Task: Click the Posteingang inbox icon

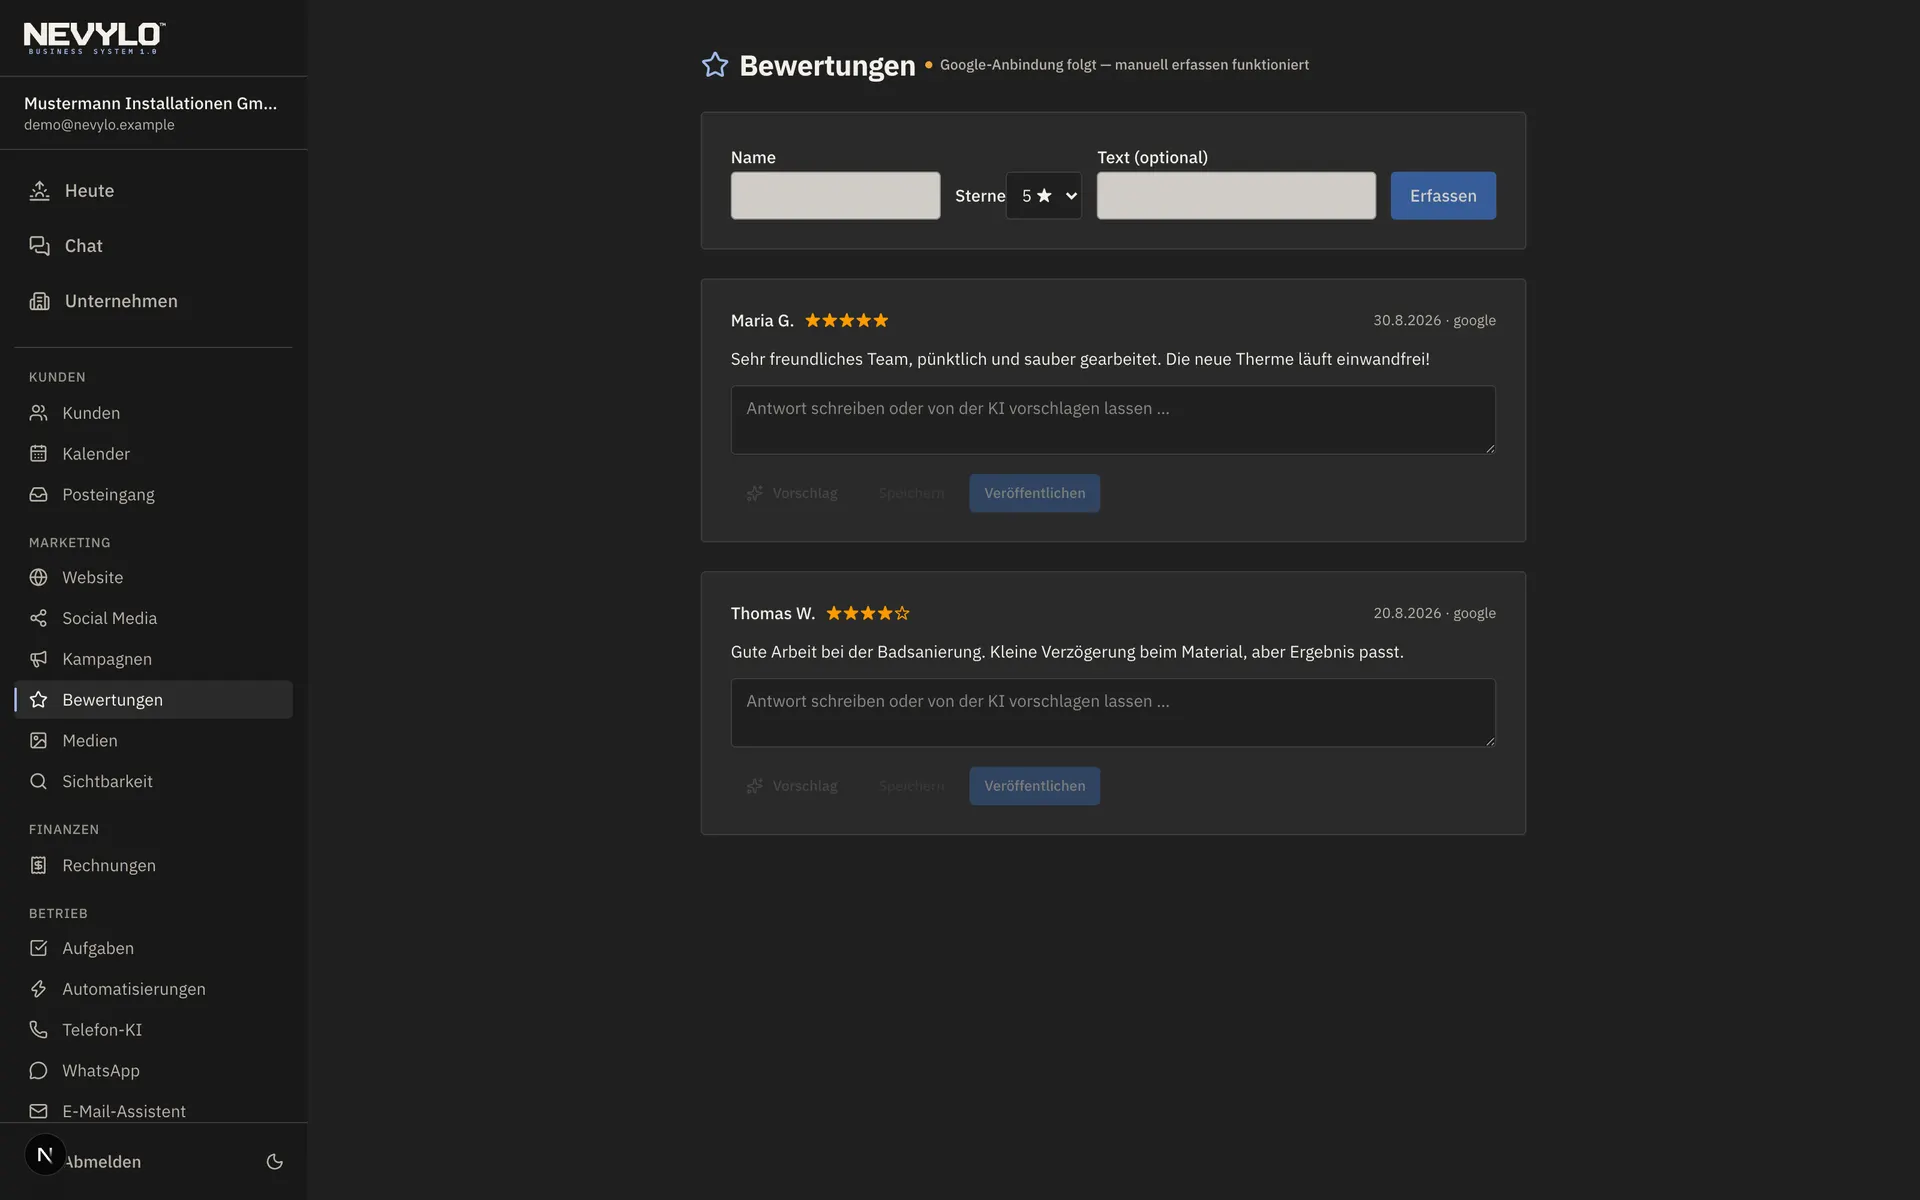Action: [x=38, y=495]
